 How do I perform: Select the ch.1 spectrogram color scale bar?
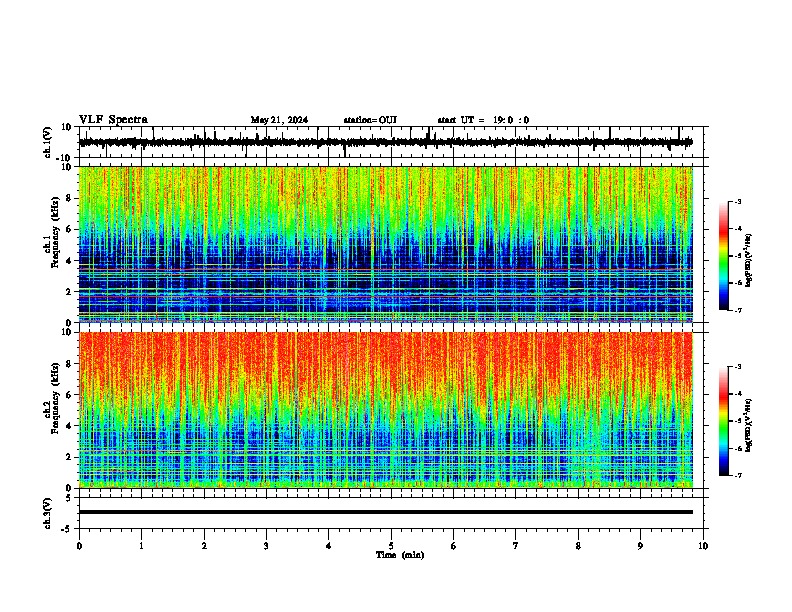[723, 256]
